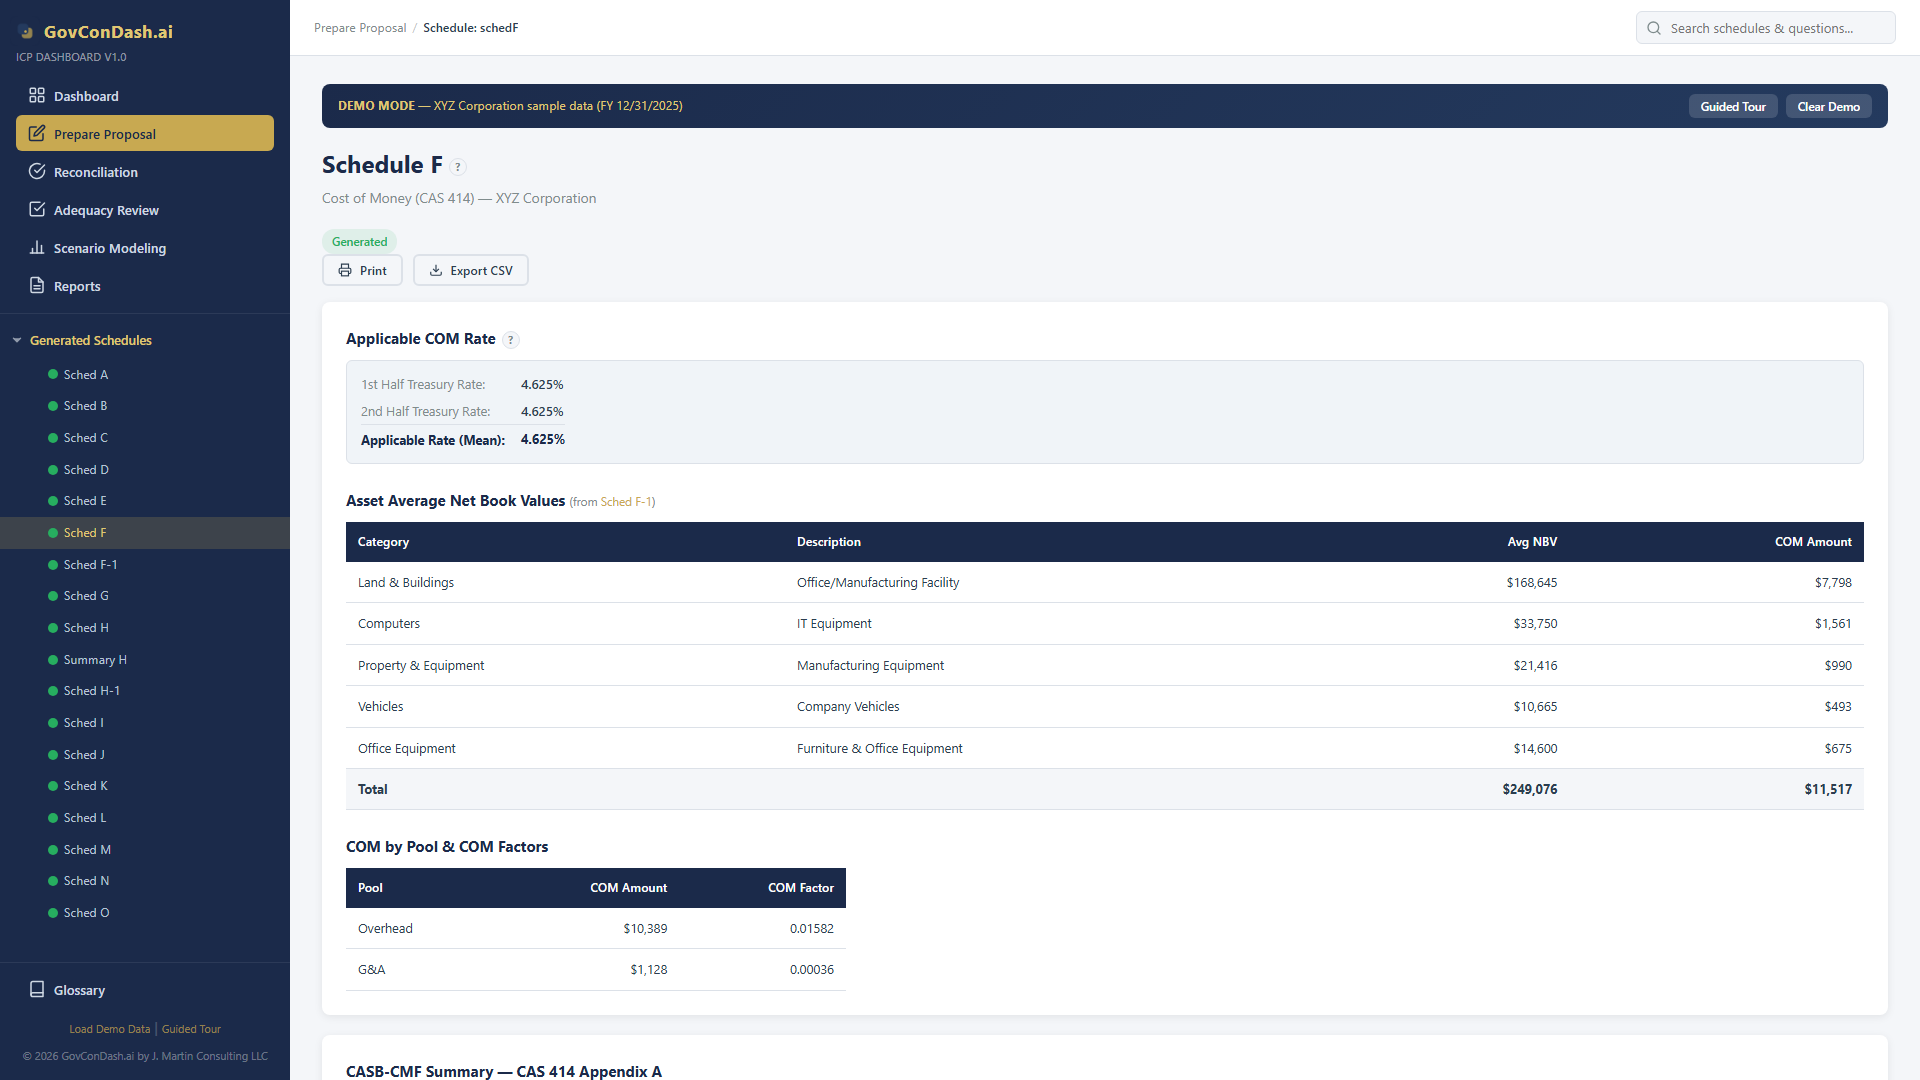Click Clear Demo button
Image resolution: width=1920 pixels, height=1080 pixels.
pos(1828,107)
